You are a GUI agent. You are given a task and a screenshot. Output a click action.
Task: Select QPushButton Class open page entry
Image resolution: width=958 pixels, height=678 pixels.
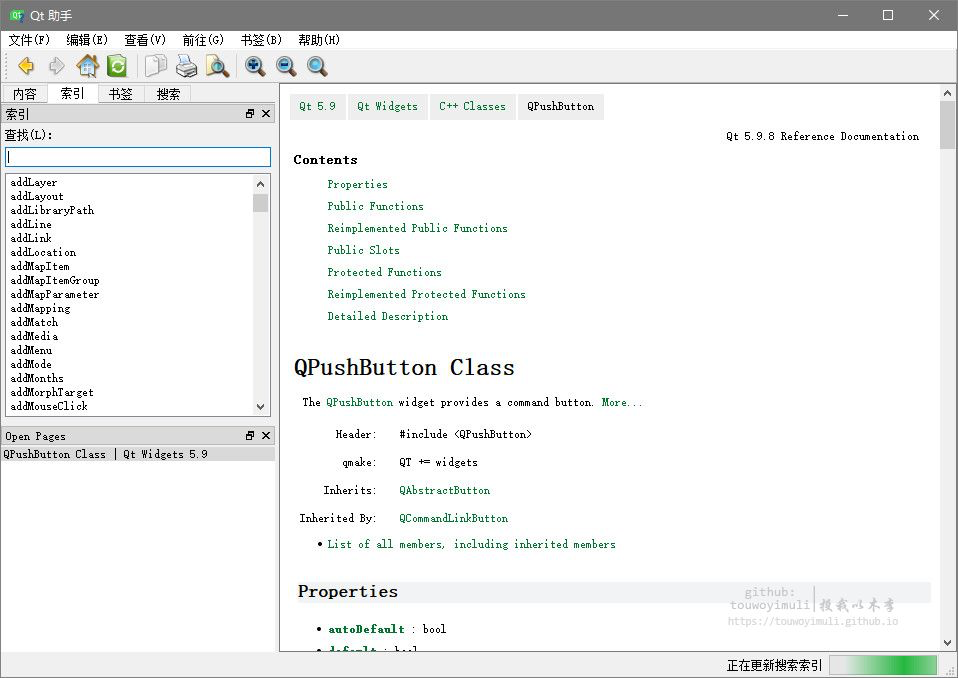coord(138,454)
